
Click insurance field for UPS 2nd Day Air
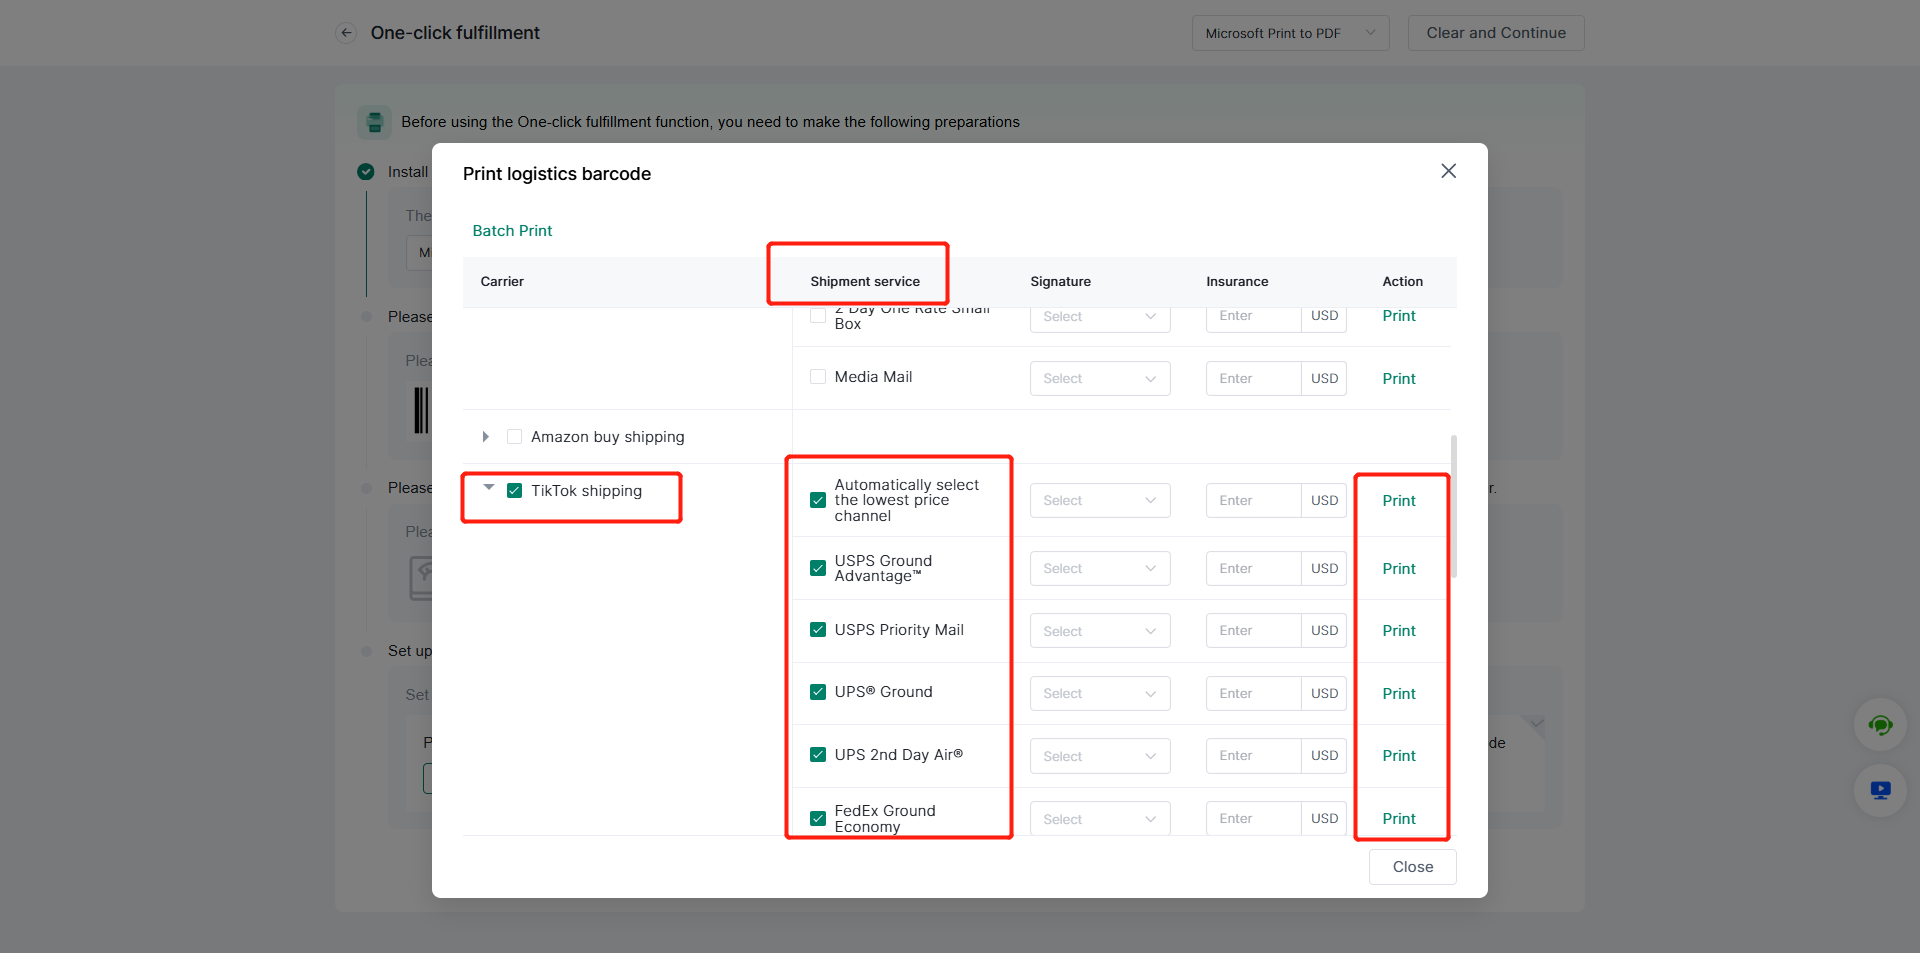1254,756
